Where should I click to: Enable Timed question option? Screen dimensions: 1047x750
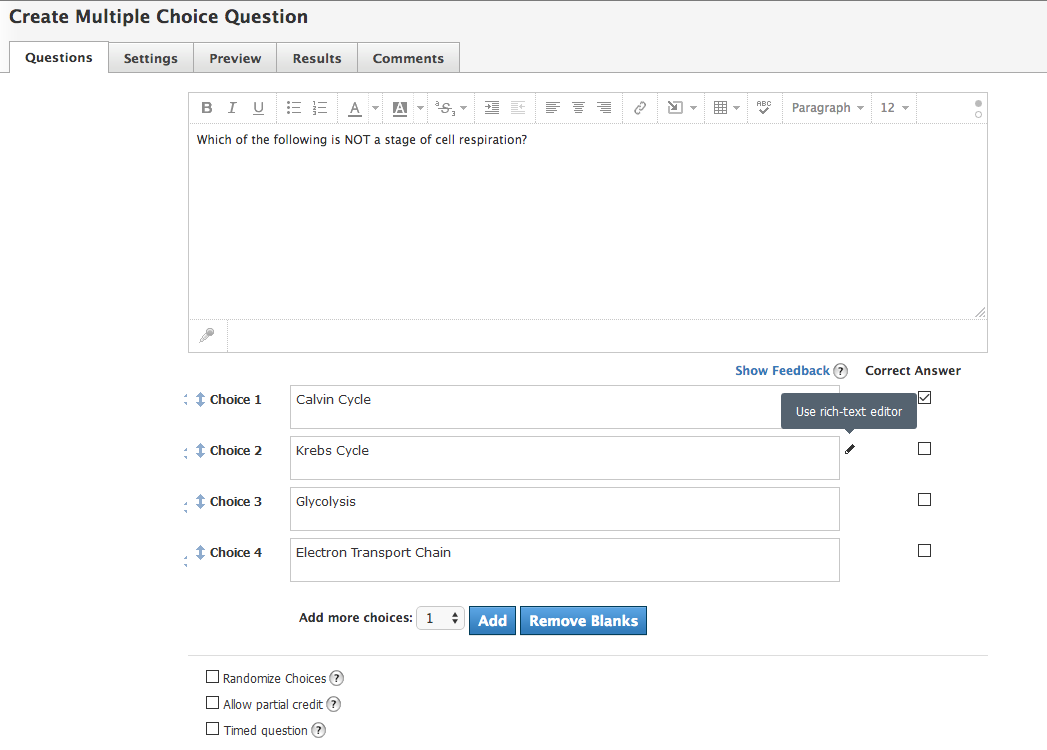click(212, 729)
